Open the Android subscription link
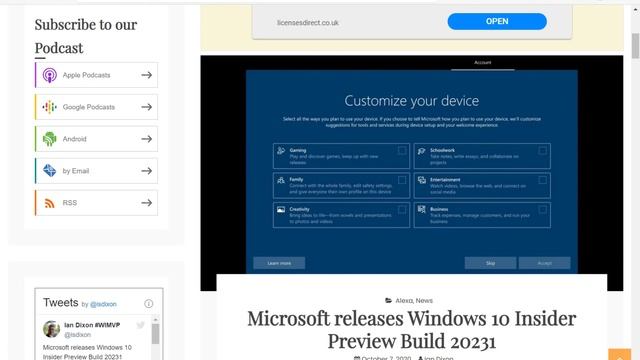 [96, 139]
